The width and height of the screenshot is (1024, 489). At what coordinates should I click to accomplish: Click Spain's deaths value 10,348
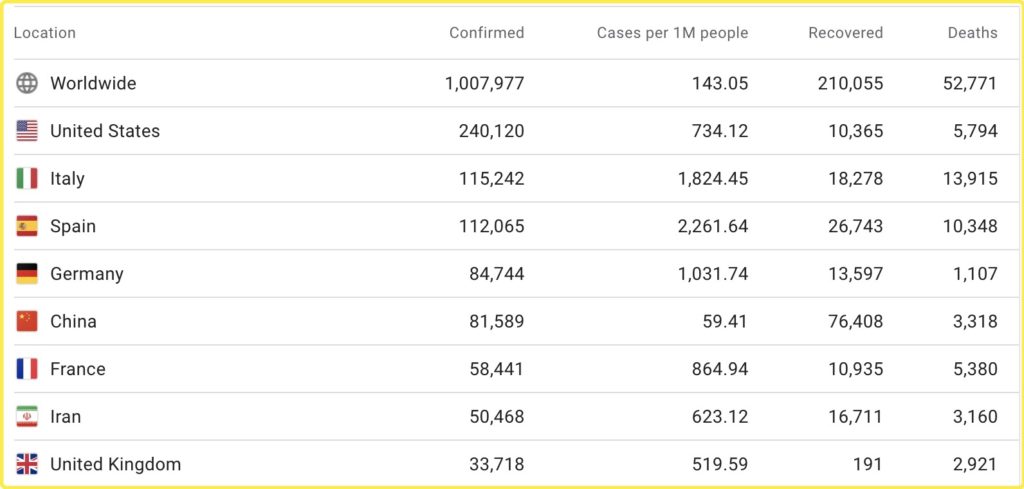click(970, 226)
